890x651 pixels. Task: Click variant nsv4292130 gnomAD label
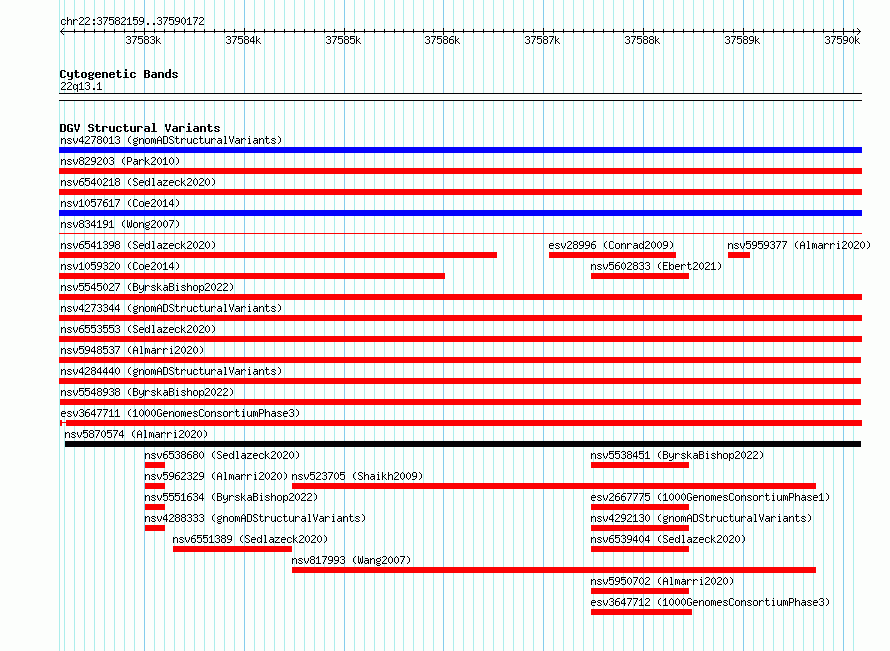click(x=701, y=518)
